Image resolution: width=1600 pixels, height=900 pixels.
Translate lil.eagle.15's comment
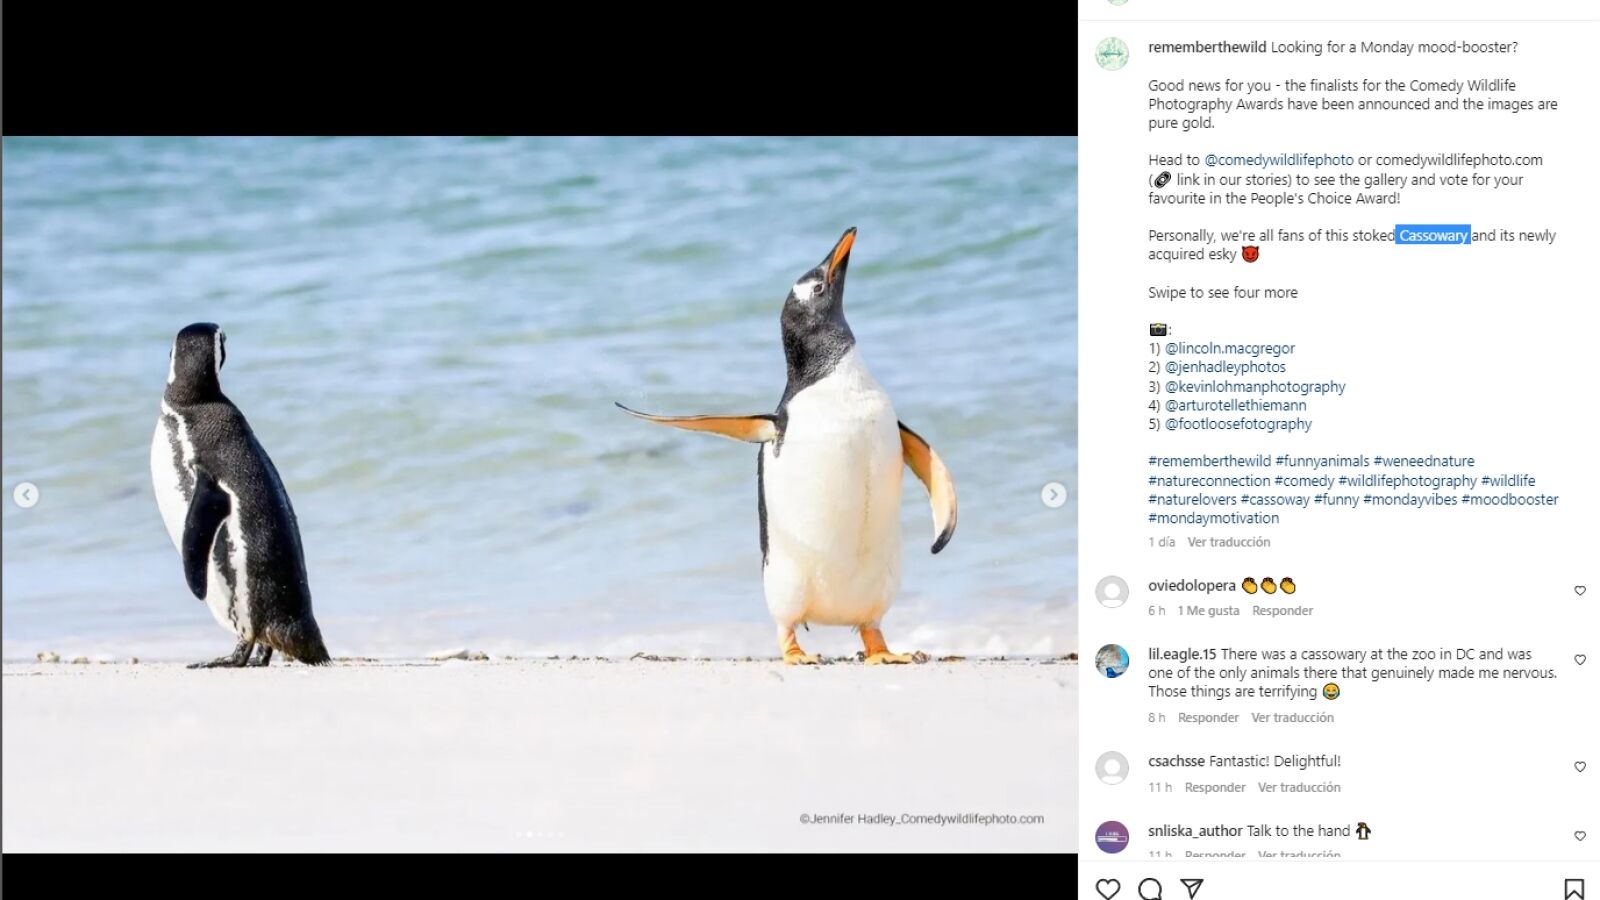(x=1292, y=718)
